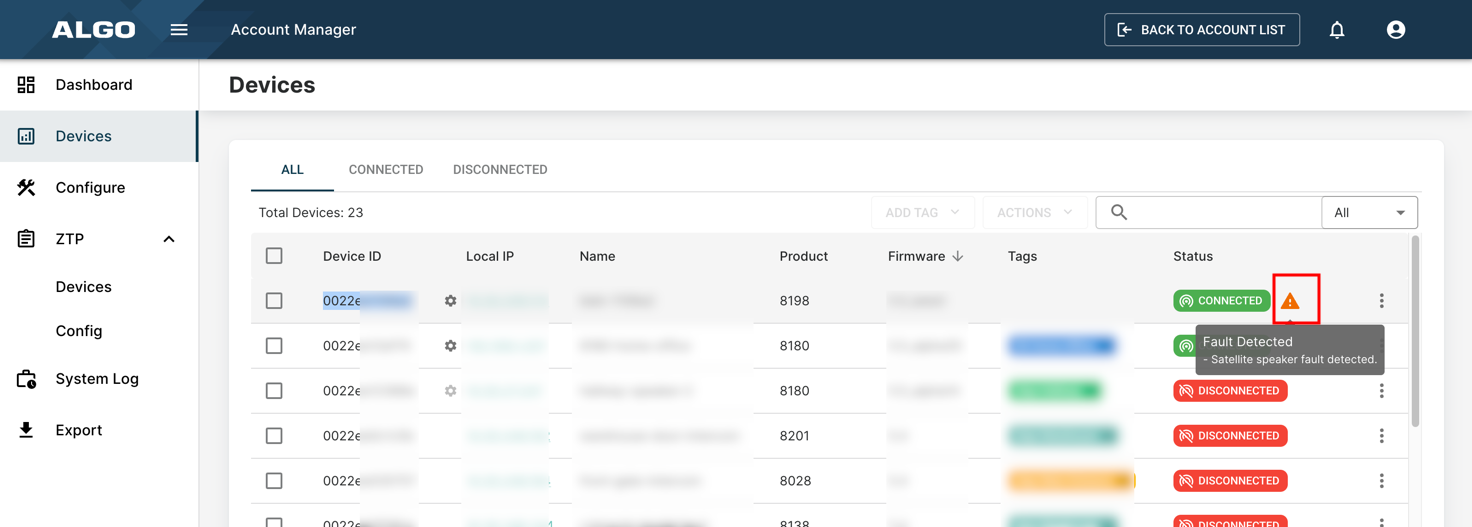
Task: Click the 8201 product cell
Action: click(795, 436)
